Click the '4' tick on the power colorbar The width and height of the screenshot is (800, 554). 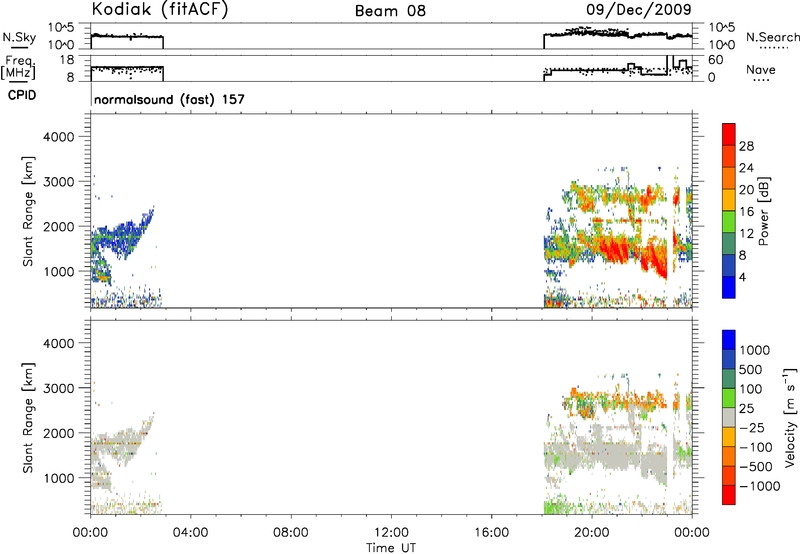point(742,277)
